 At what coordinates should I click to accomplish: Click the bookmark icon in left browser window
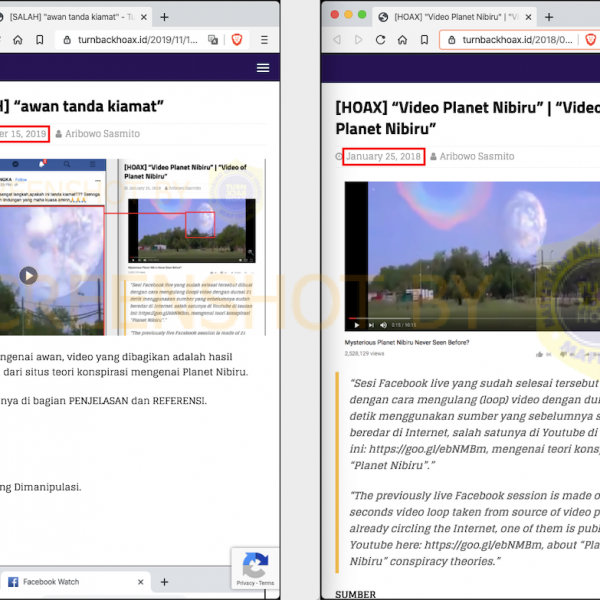(40, 40)
